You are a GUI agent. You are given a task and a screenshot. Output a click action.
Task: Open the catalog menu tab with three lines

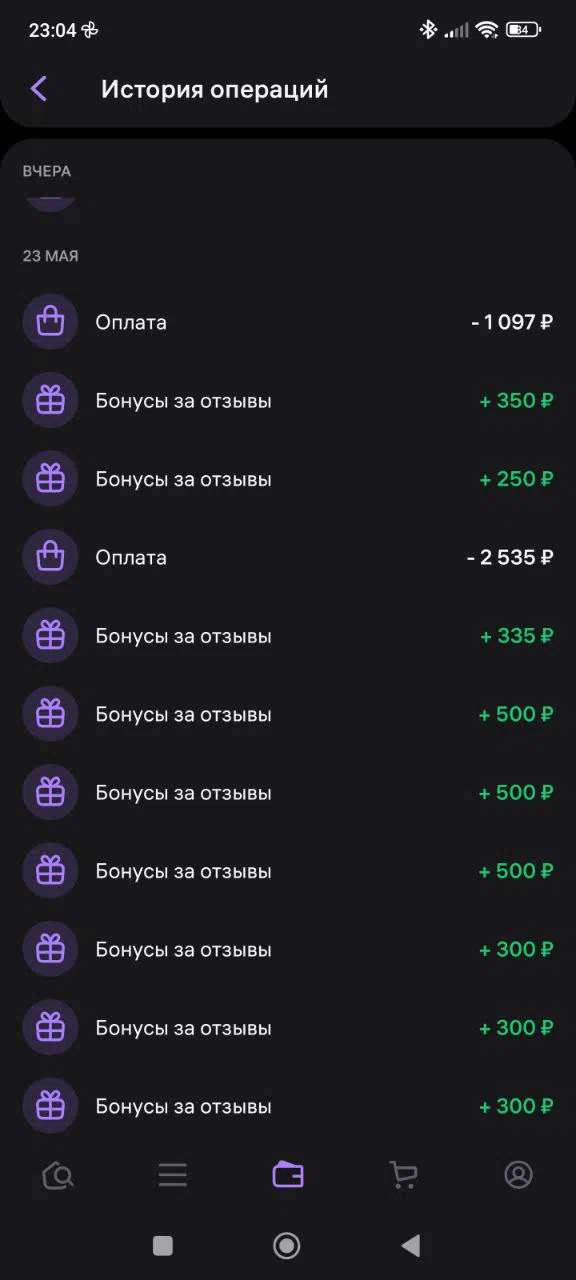click(x=173, y=1175)
